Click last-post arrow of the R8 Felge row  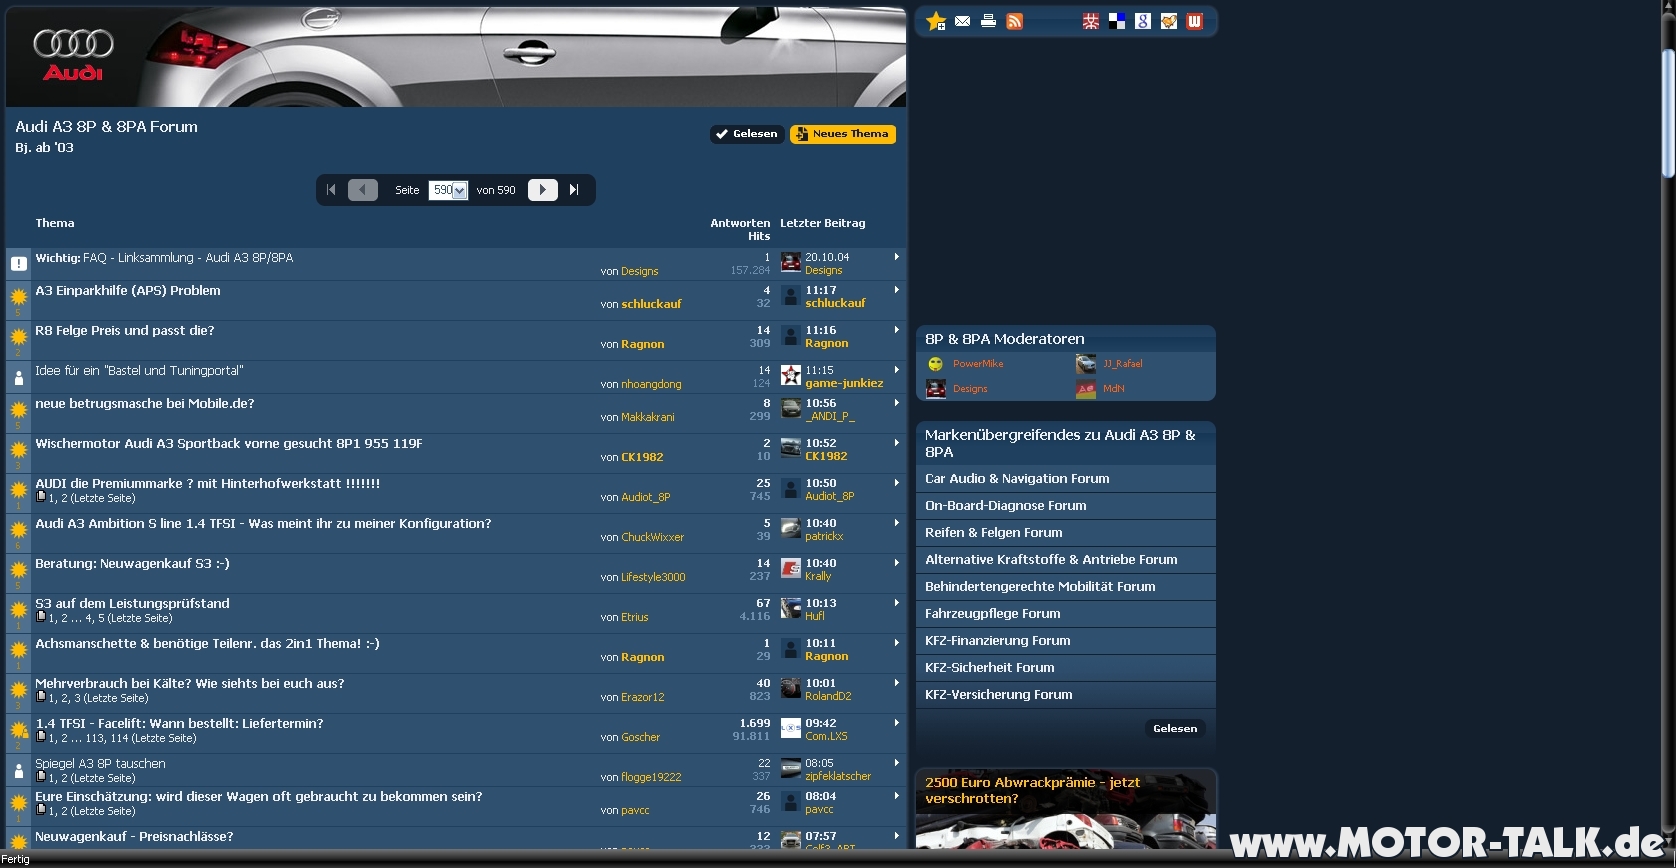tap(896, 330)
